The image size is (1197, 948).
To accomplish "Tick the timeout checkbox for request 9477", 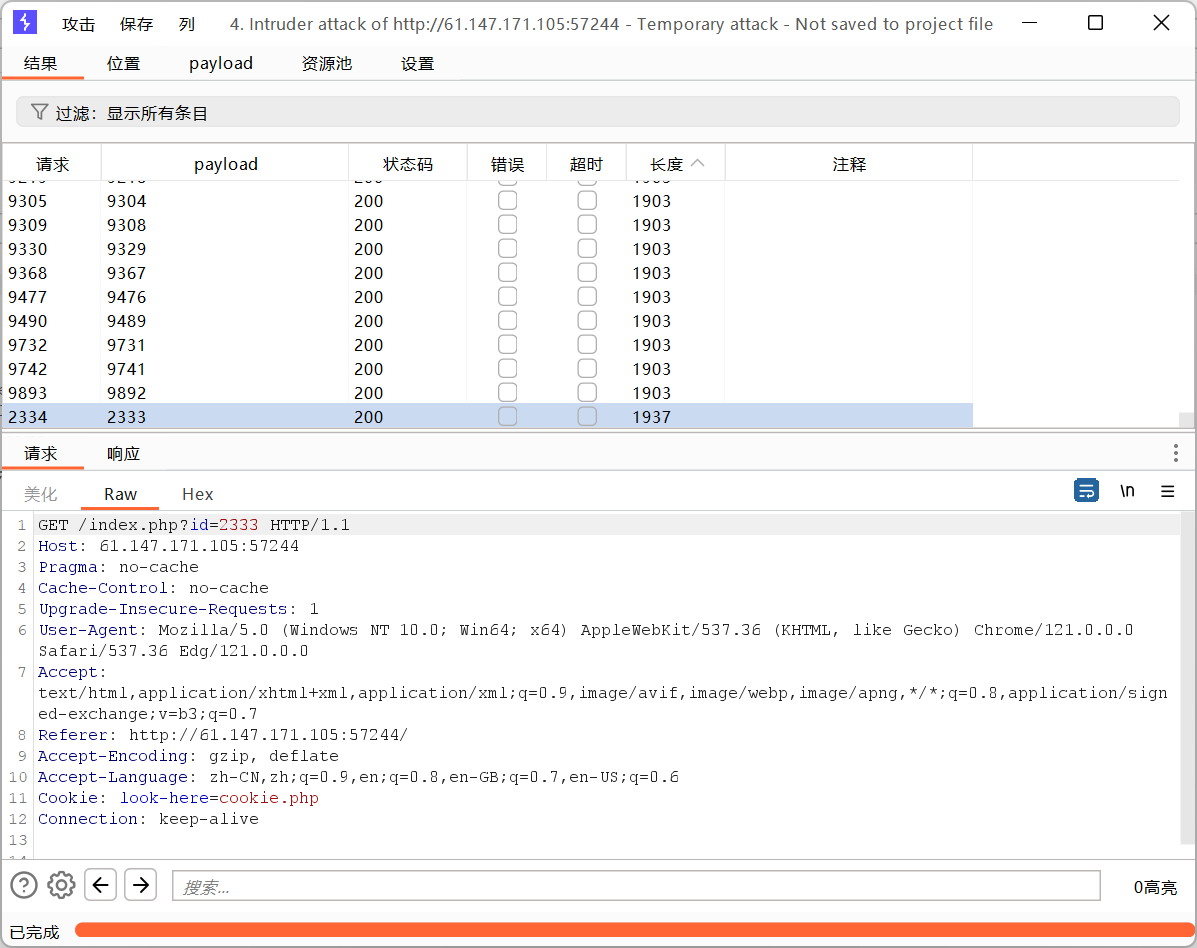I will [x=587, y=297].
